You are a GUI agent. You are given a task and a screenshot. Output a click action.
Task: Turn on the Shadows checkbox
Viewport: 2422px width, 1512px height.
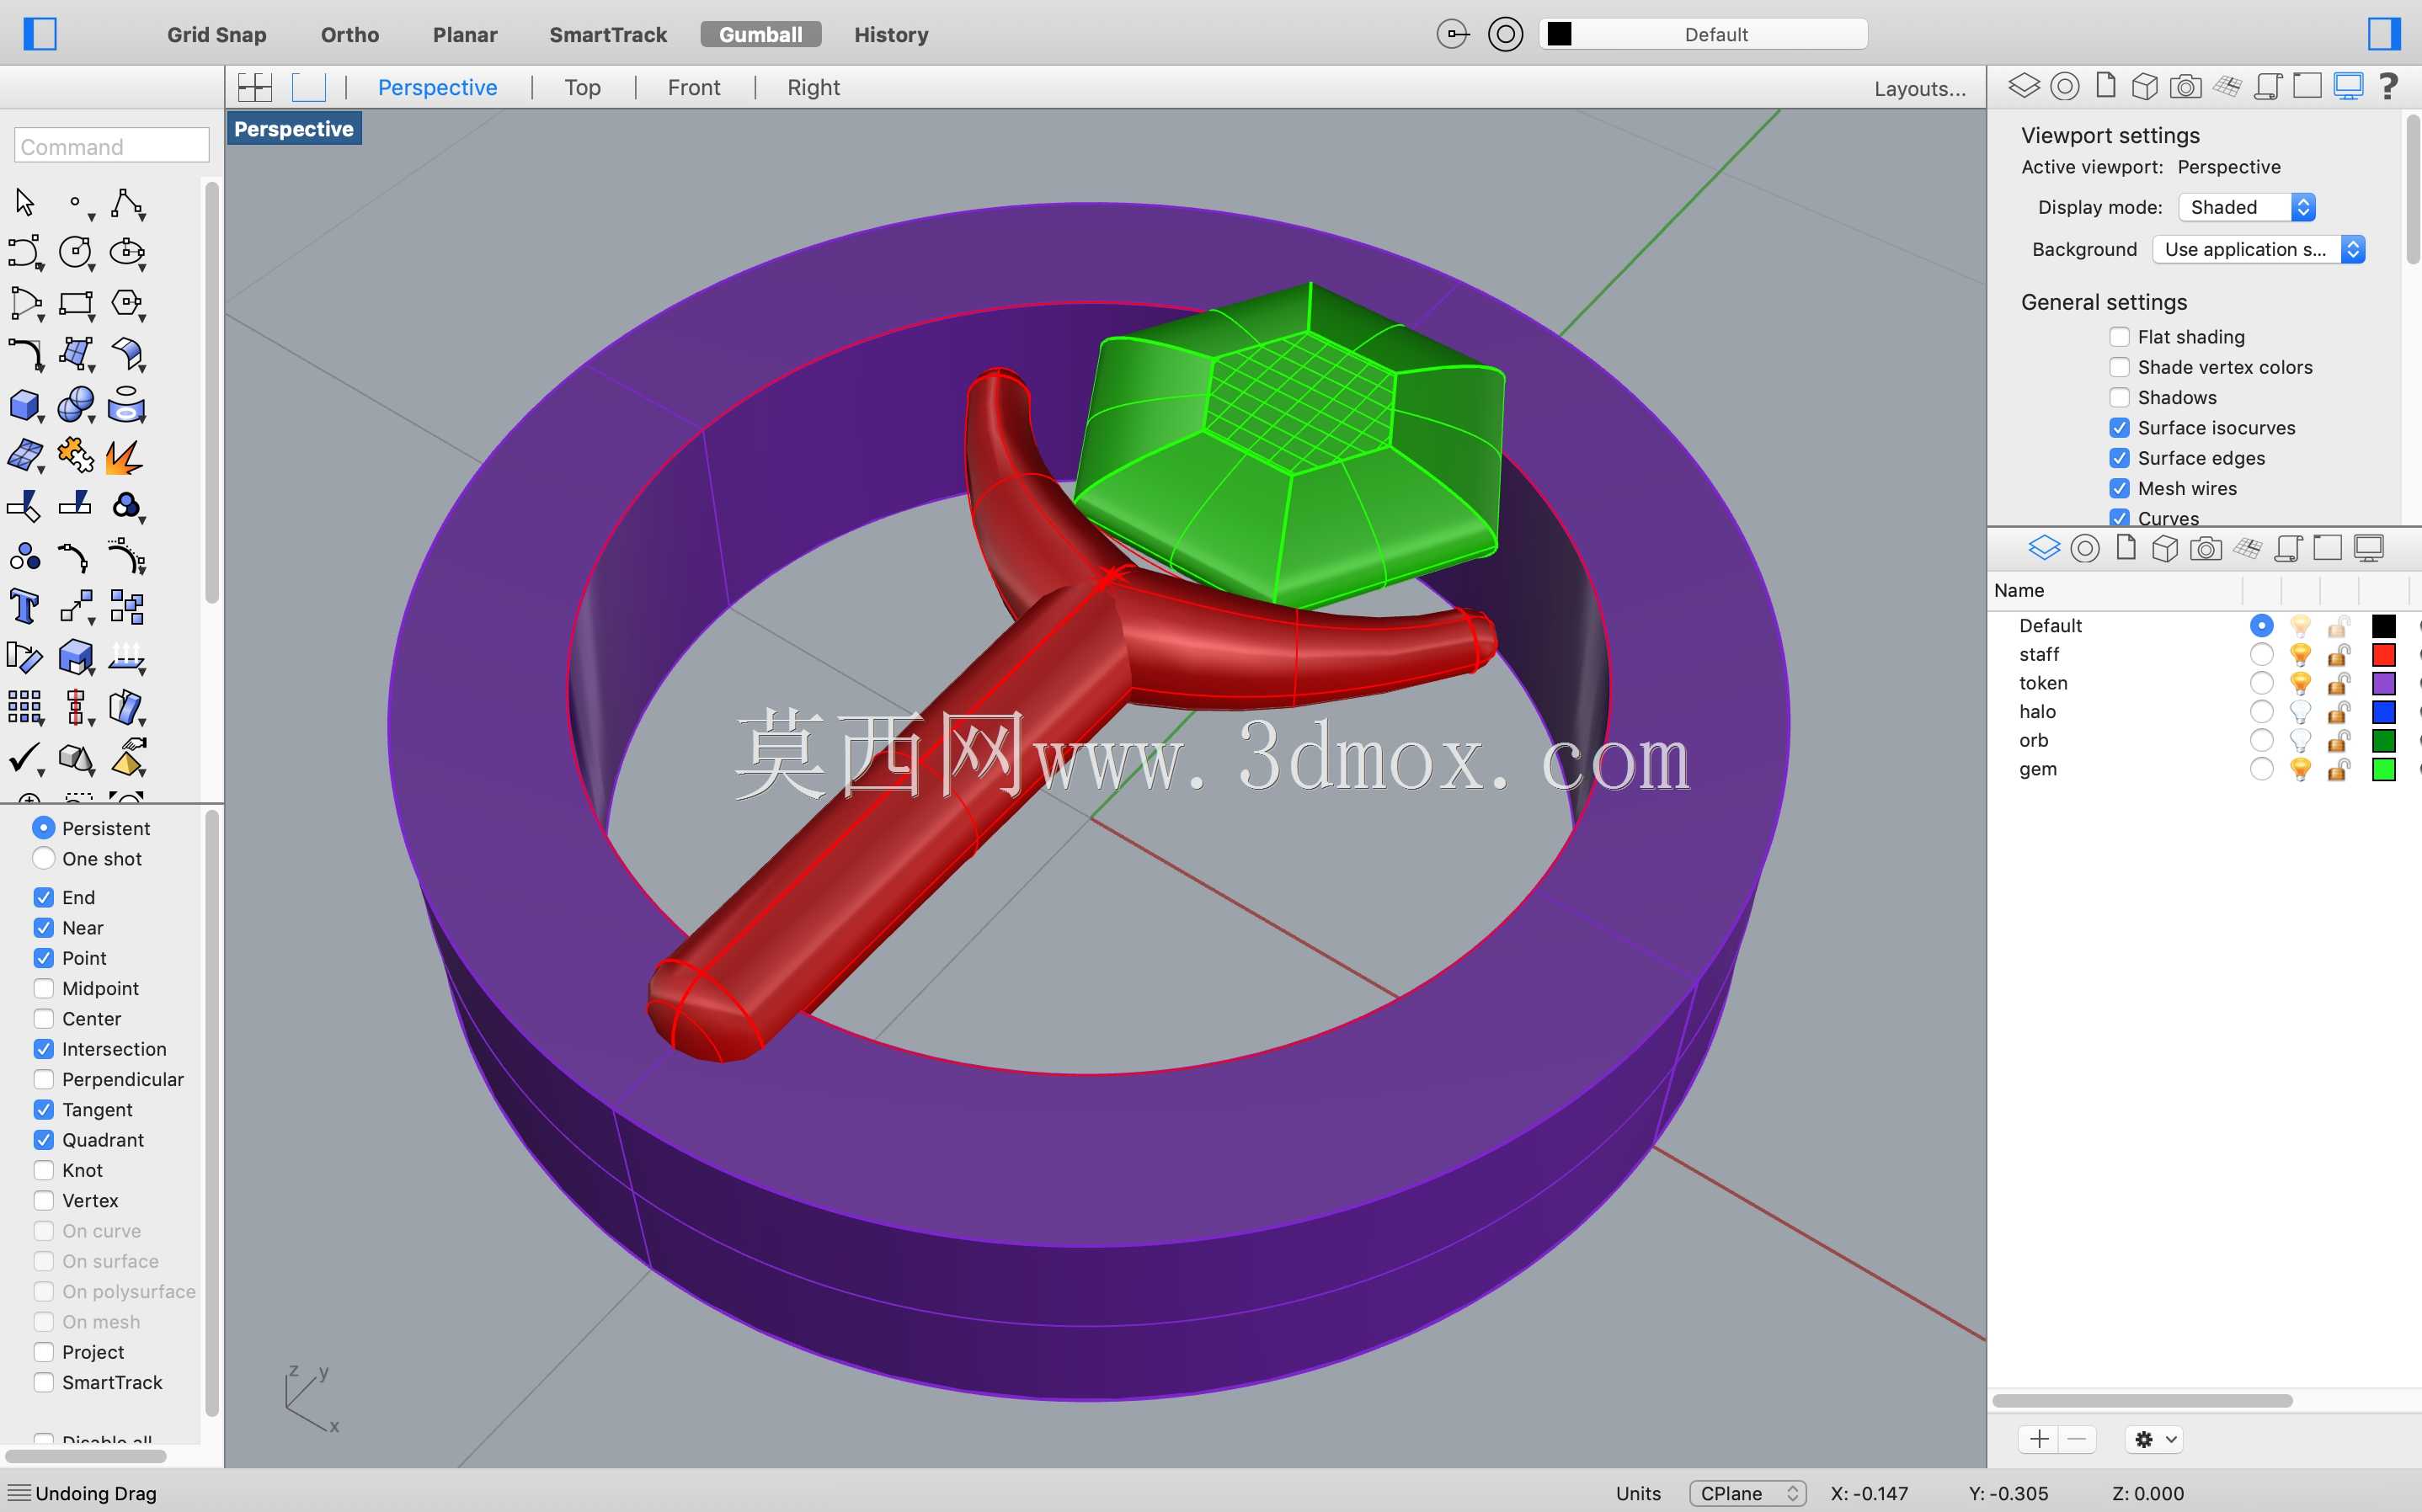[2119, 397]
